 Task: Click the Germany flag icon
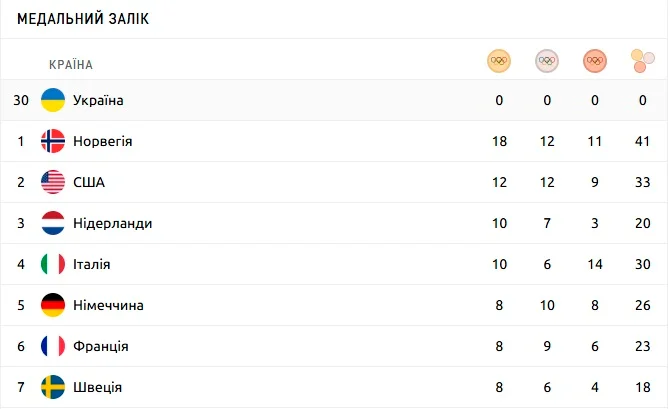(x=53, y=305)
